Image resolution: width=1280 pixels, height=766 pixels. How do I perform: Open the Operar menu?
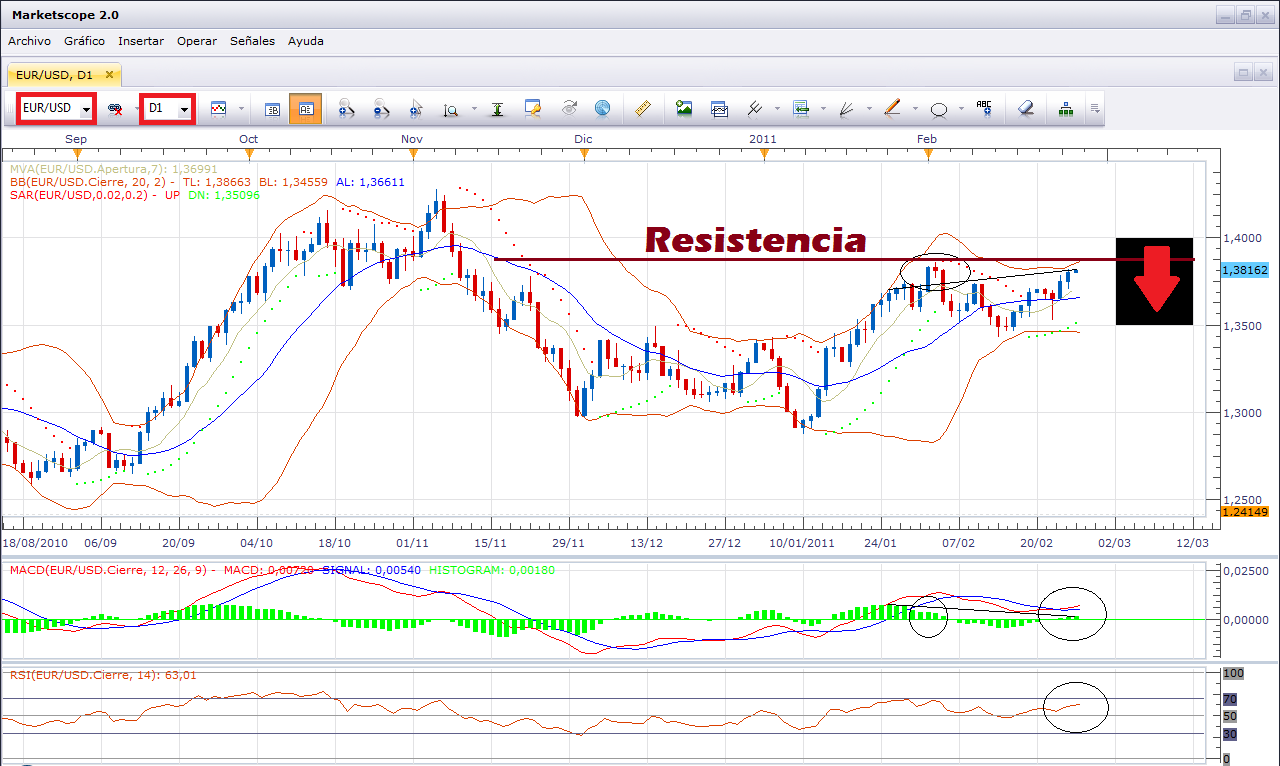197,41
